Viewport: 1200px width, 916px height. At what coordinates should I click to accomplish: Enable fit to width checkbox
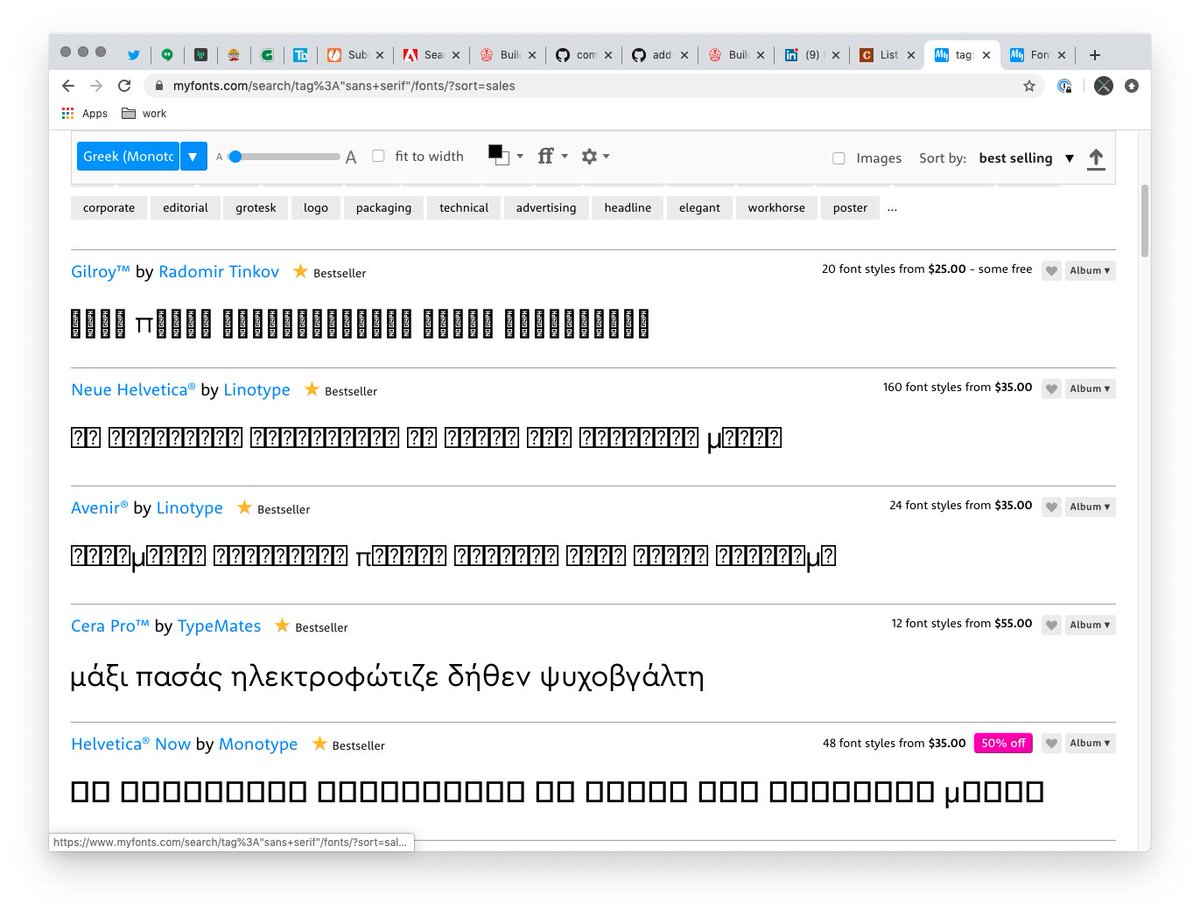pyautogui.click(x=378, y=156)
